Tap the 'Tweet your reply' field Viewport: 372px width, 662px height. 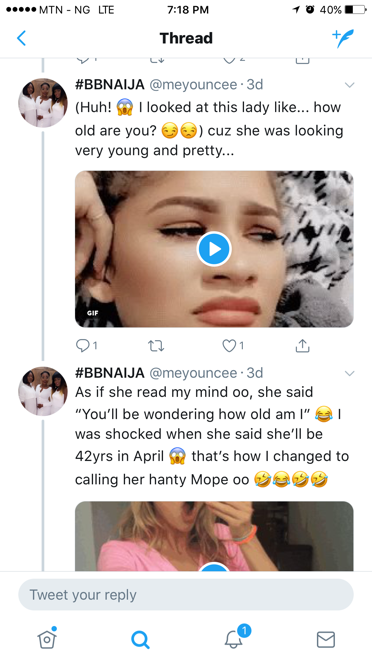[186, 594]
